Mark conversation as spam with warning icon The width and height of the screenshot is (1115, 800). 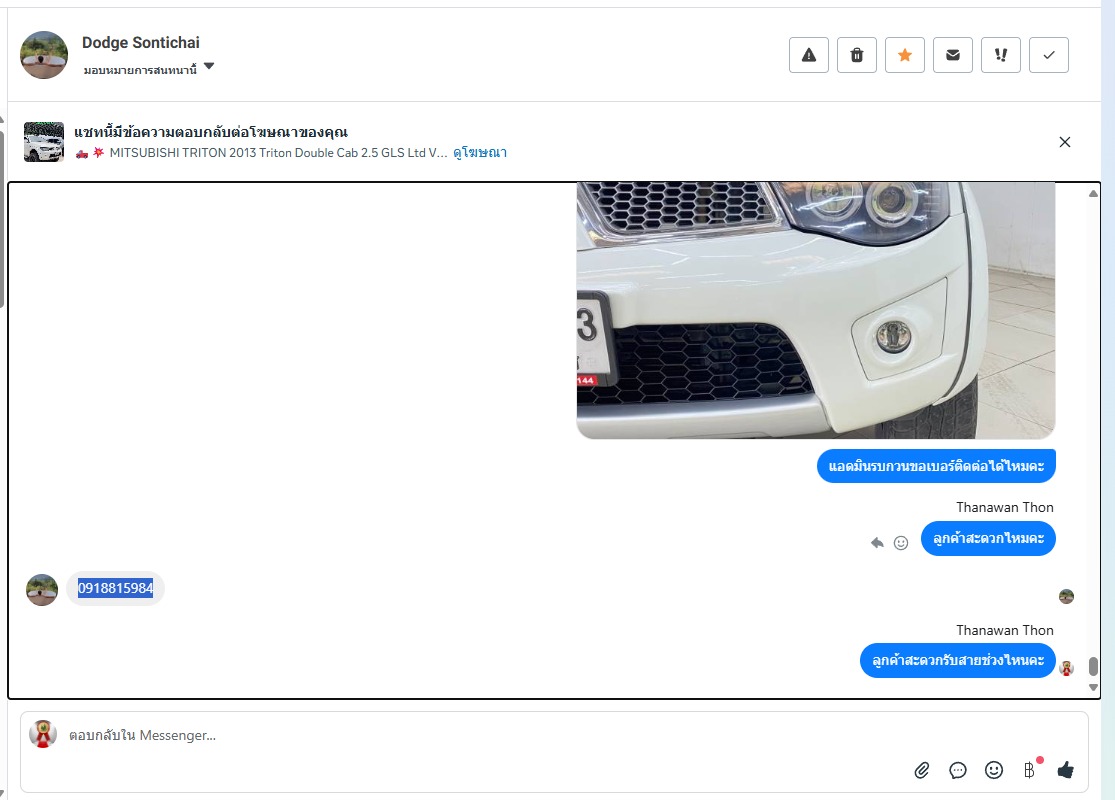[x=809, y=55]
